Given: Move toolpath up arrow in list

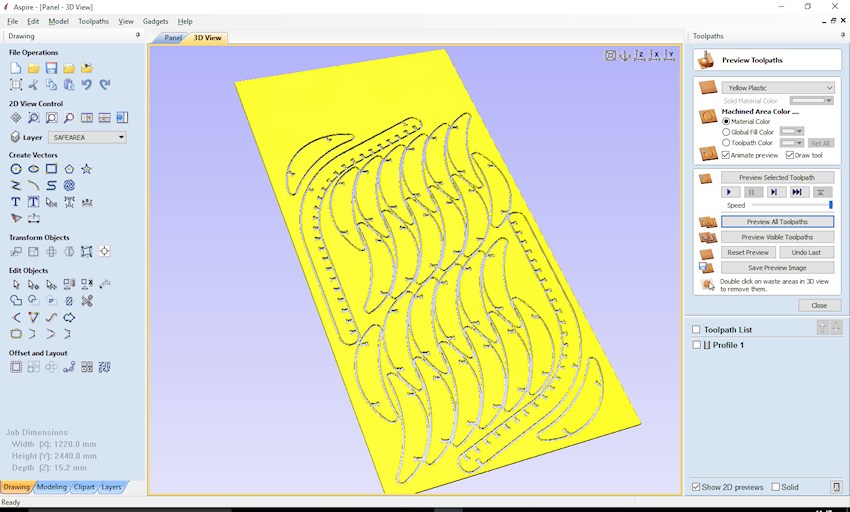Looking at the screenshot, I should tap(822, 328).
